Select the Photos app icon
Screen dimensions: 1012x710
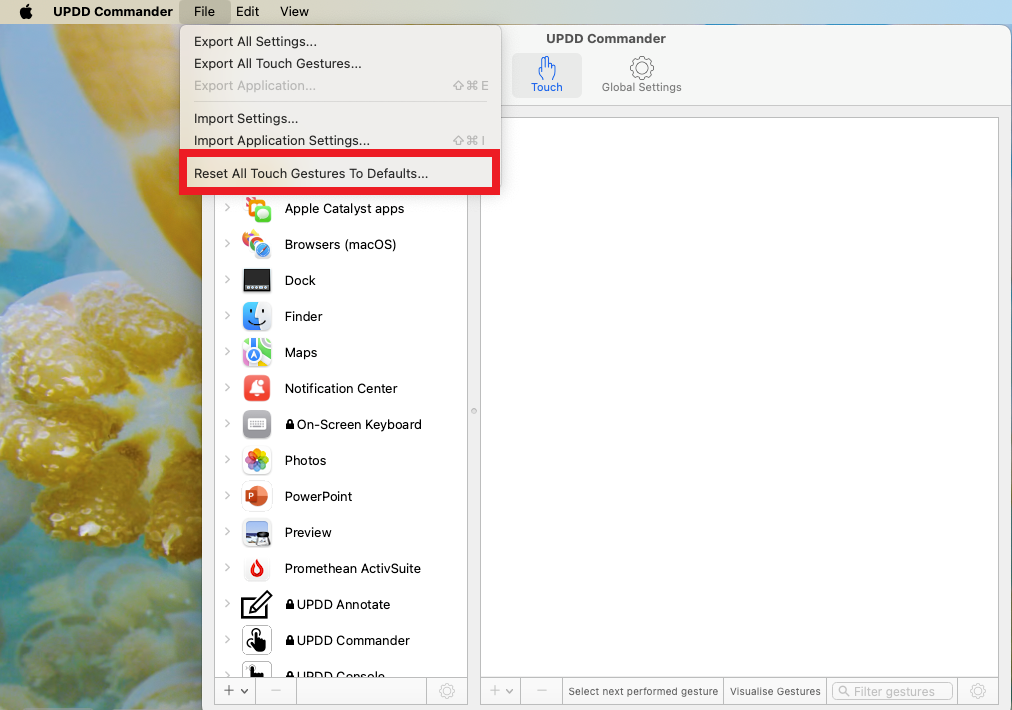[x=257, y=461]
